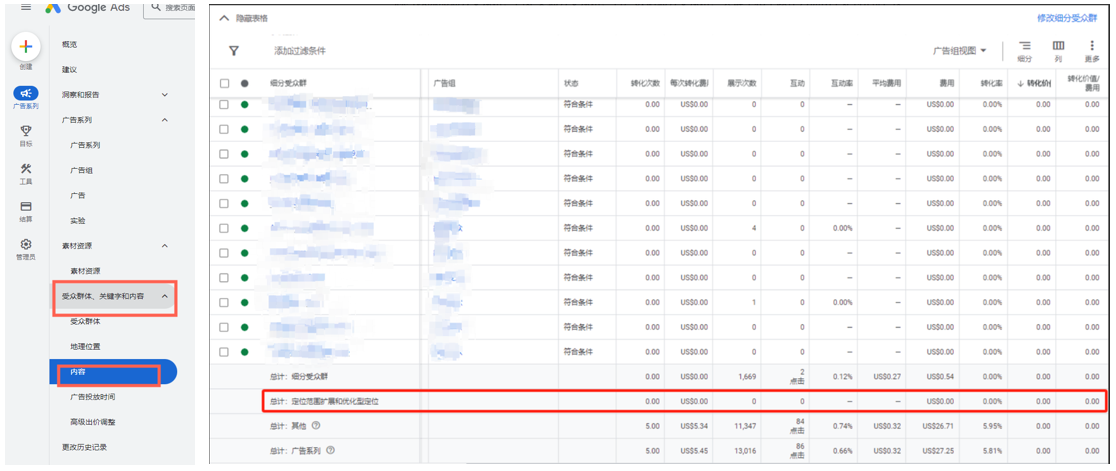Select 广告组 in sidebar
The height and width of the screenshot is (471, 1116).
[x=81, y=170]
